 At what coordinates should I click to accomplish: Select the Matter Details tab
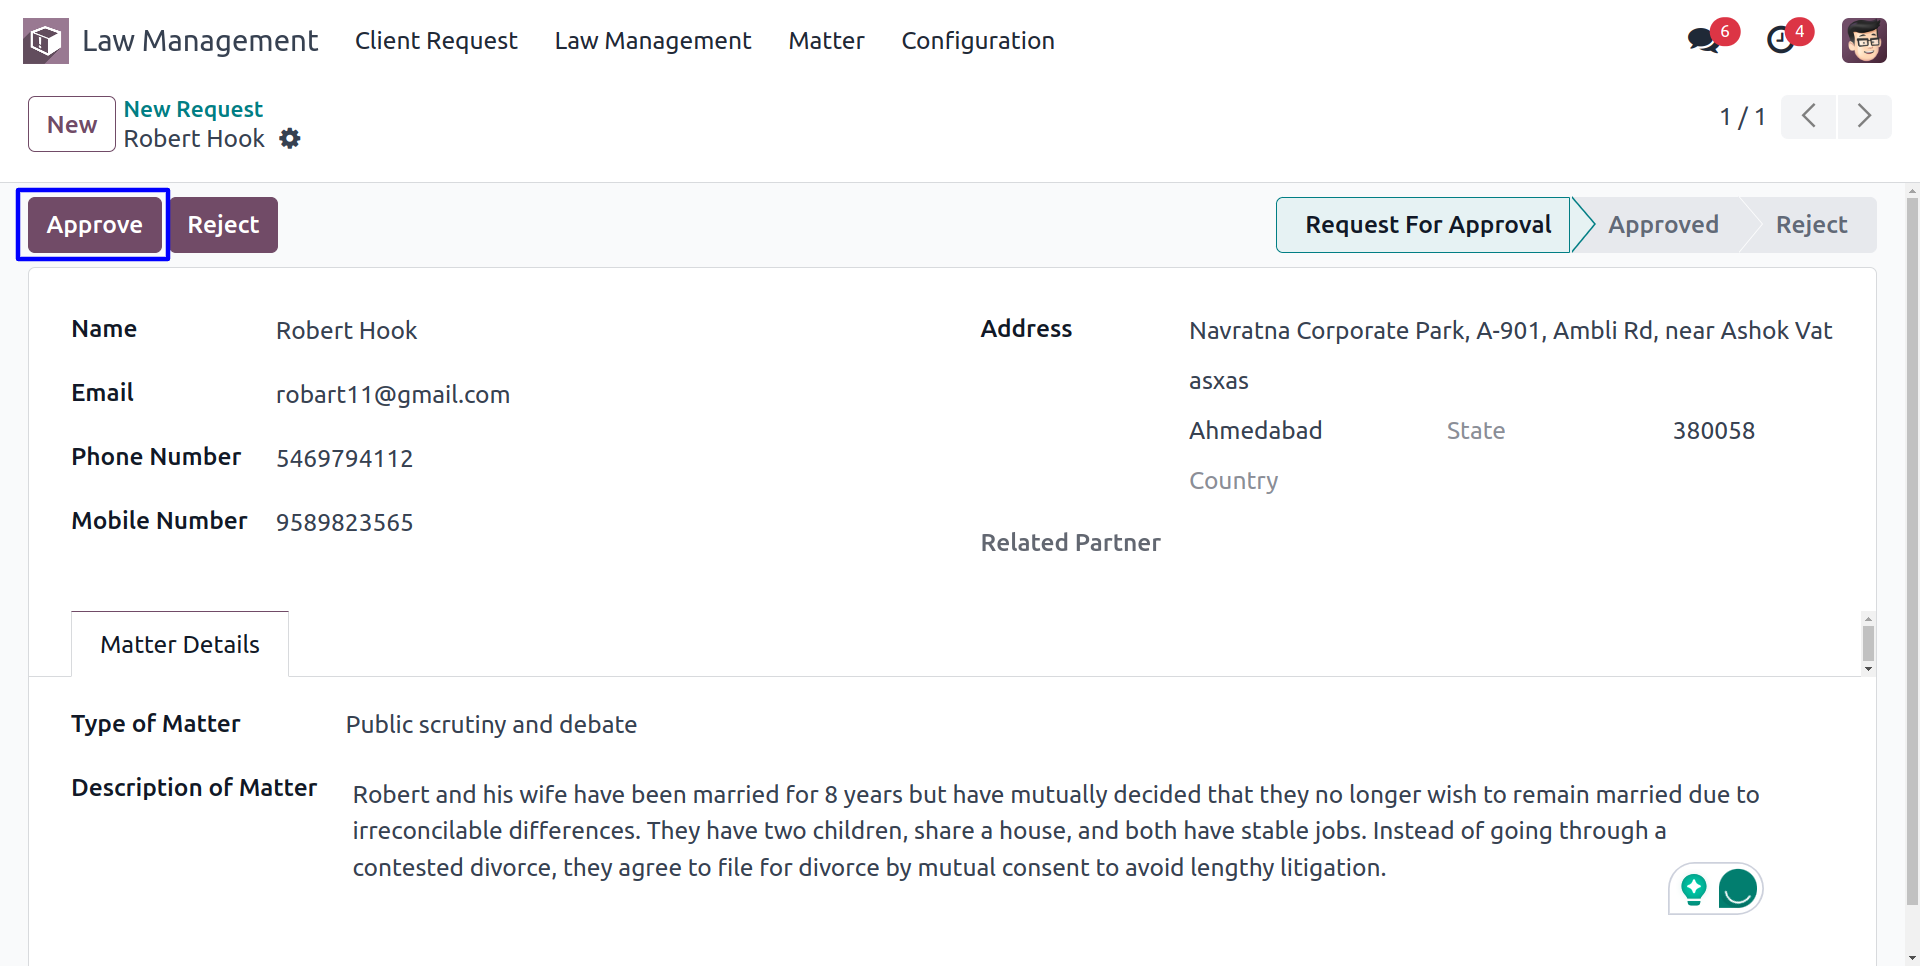(x=180, y=644)
